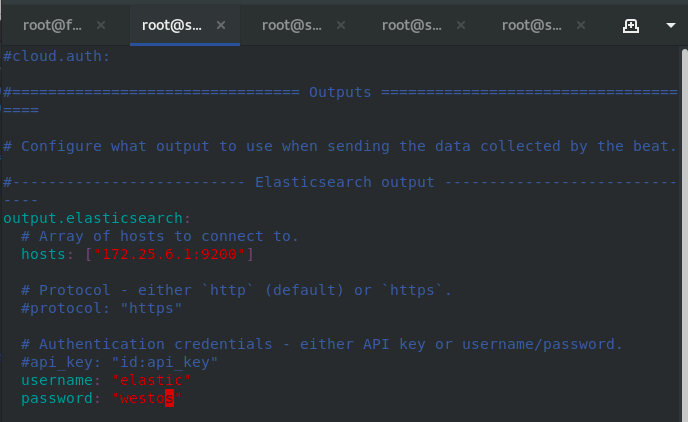Click the '# Configure what output to use' comment
The width and height of the screenshot is (688, 422).
coord(340,146)
